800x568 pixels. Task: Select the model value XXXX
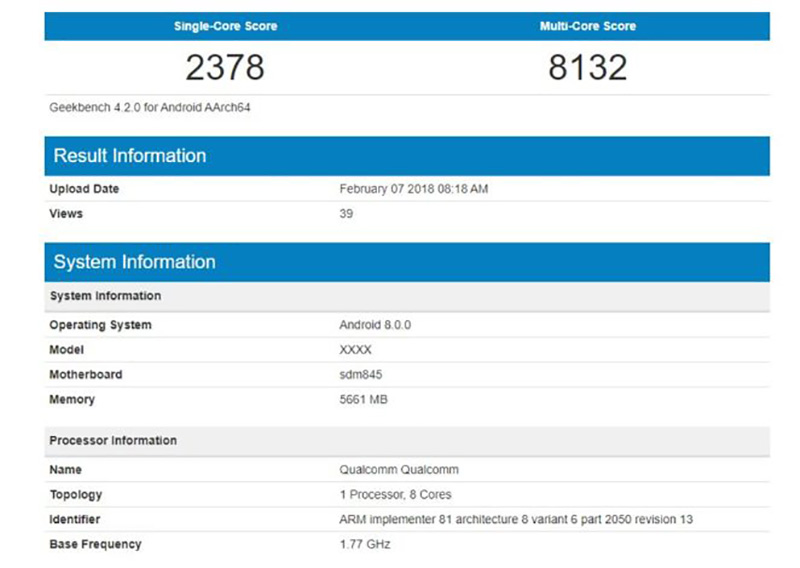point(355,350)
